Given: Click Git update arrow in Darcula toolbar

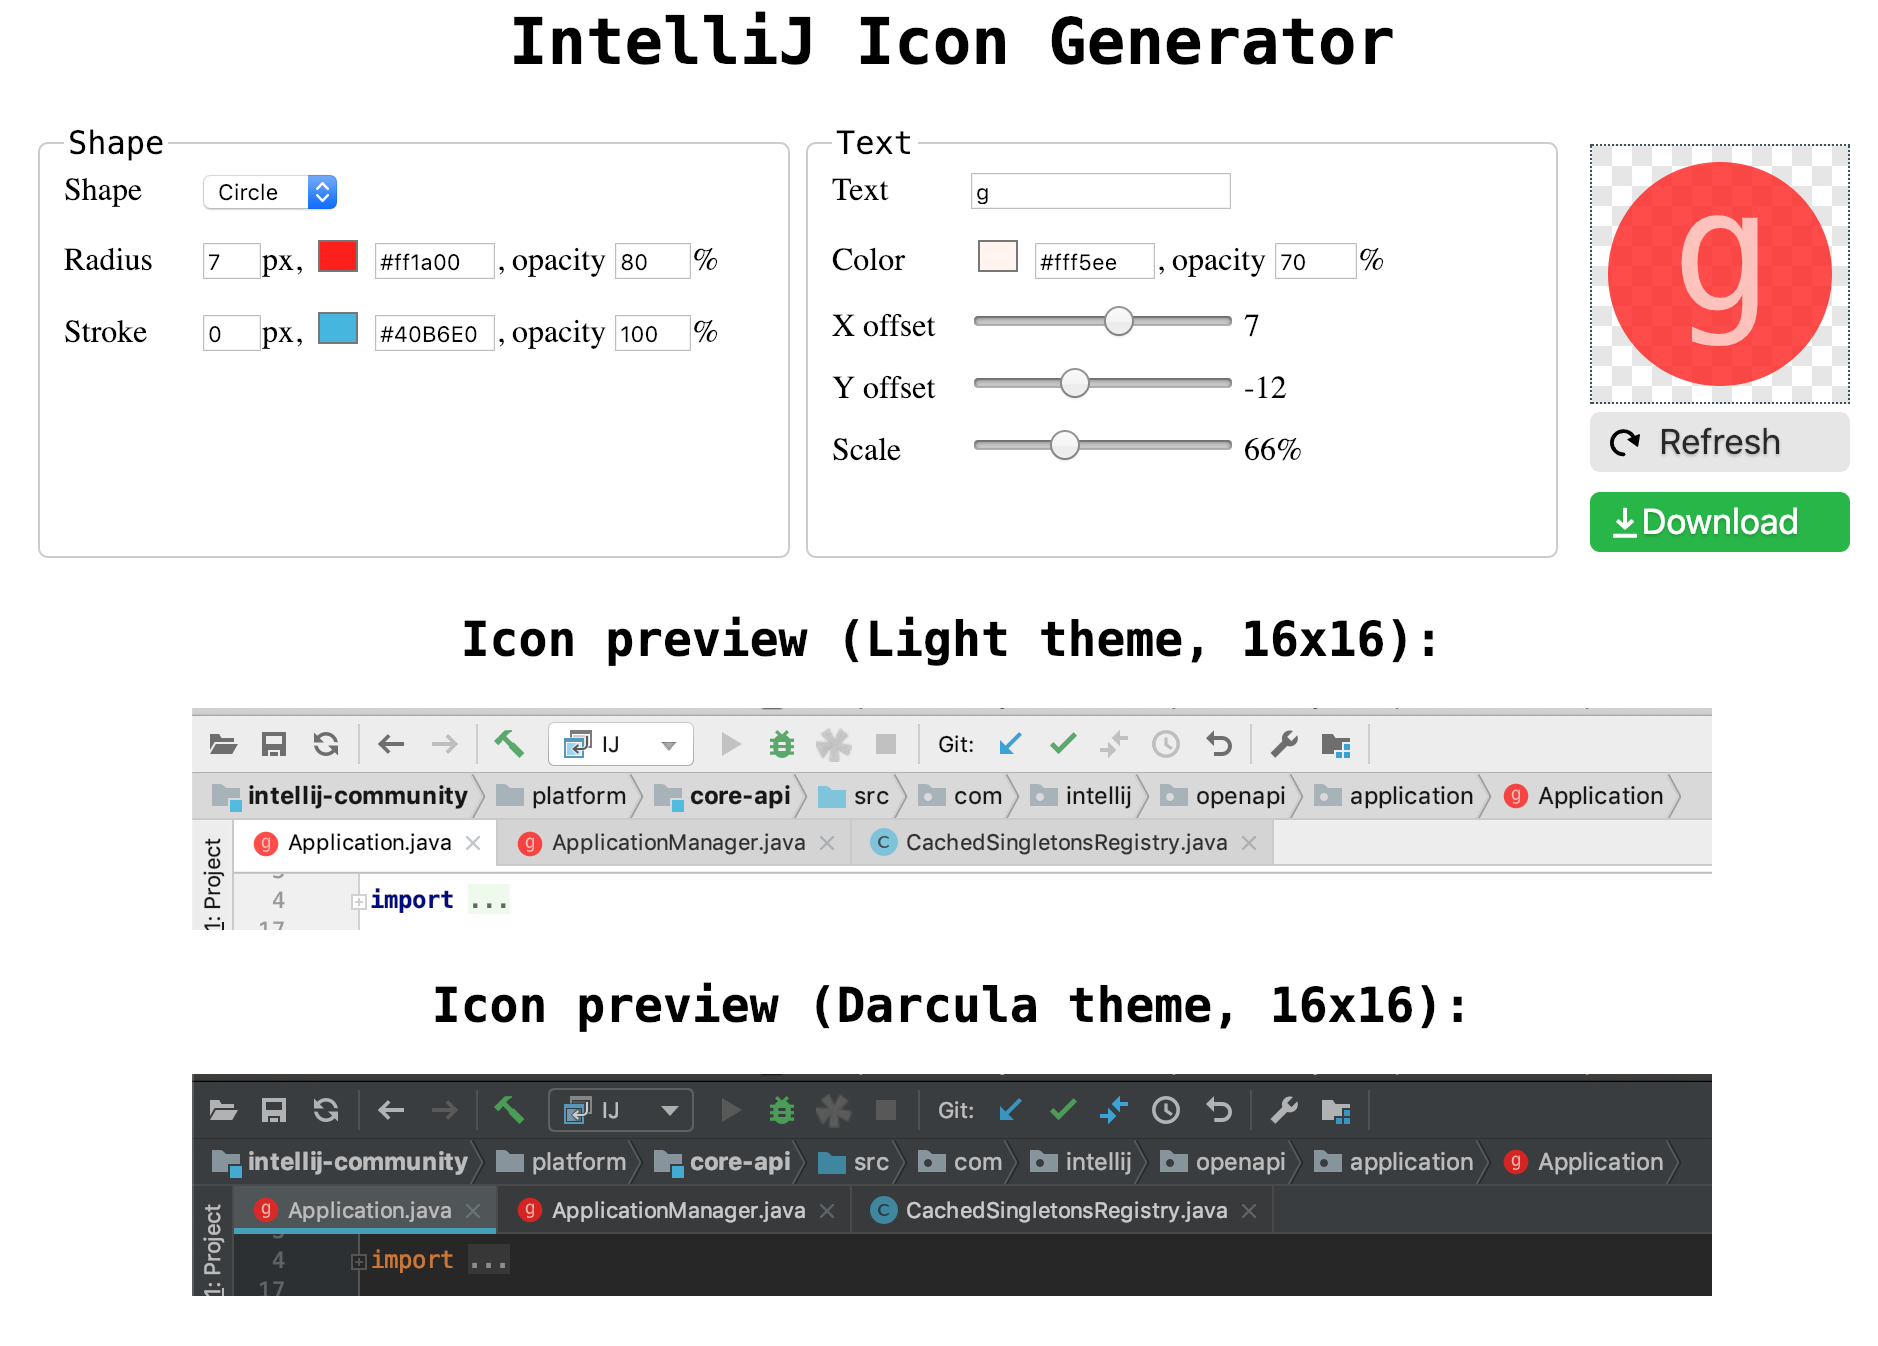Looking at the screenshot, I should (x=1011, y=1110).
